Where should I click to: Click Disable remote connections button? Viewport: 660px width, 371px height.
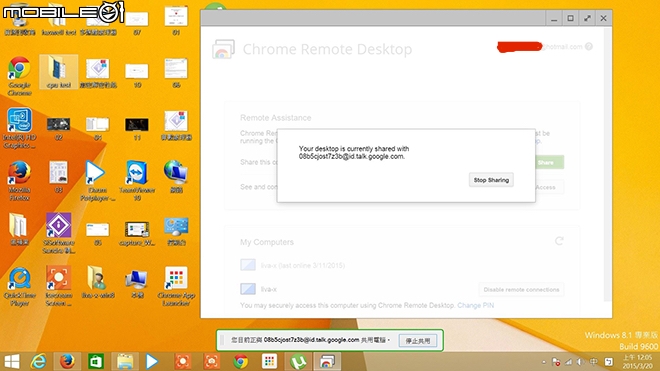[x=521, y=290]
